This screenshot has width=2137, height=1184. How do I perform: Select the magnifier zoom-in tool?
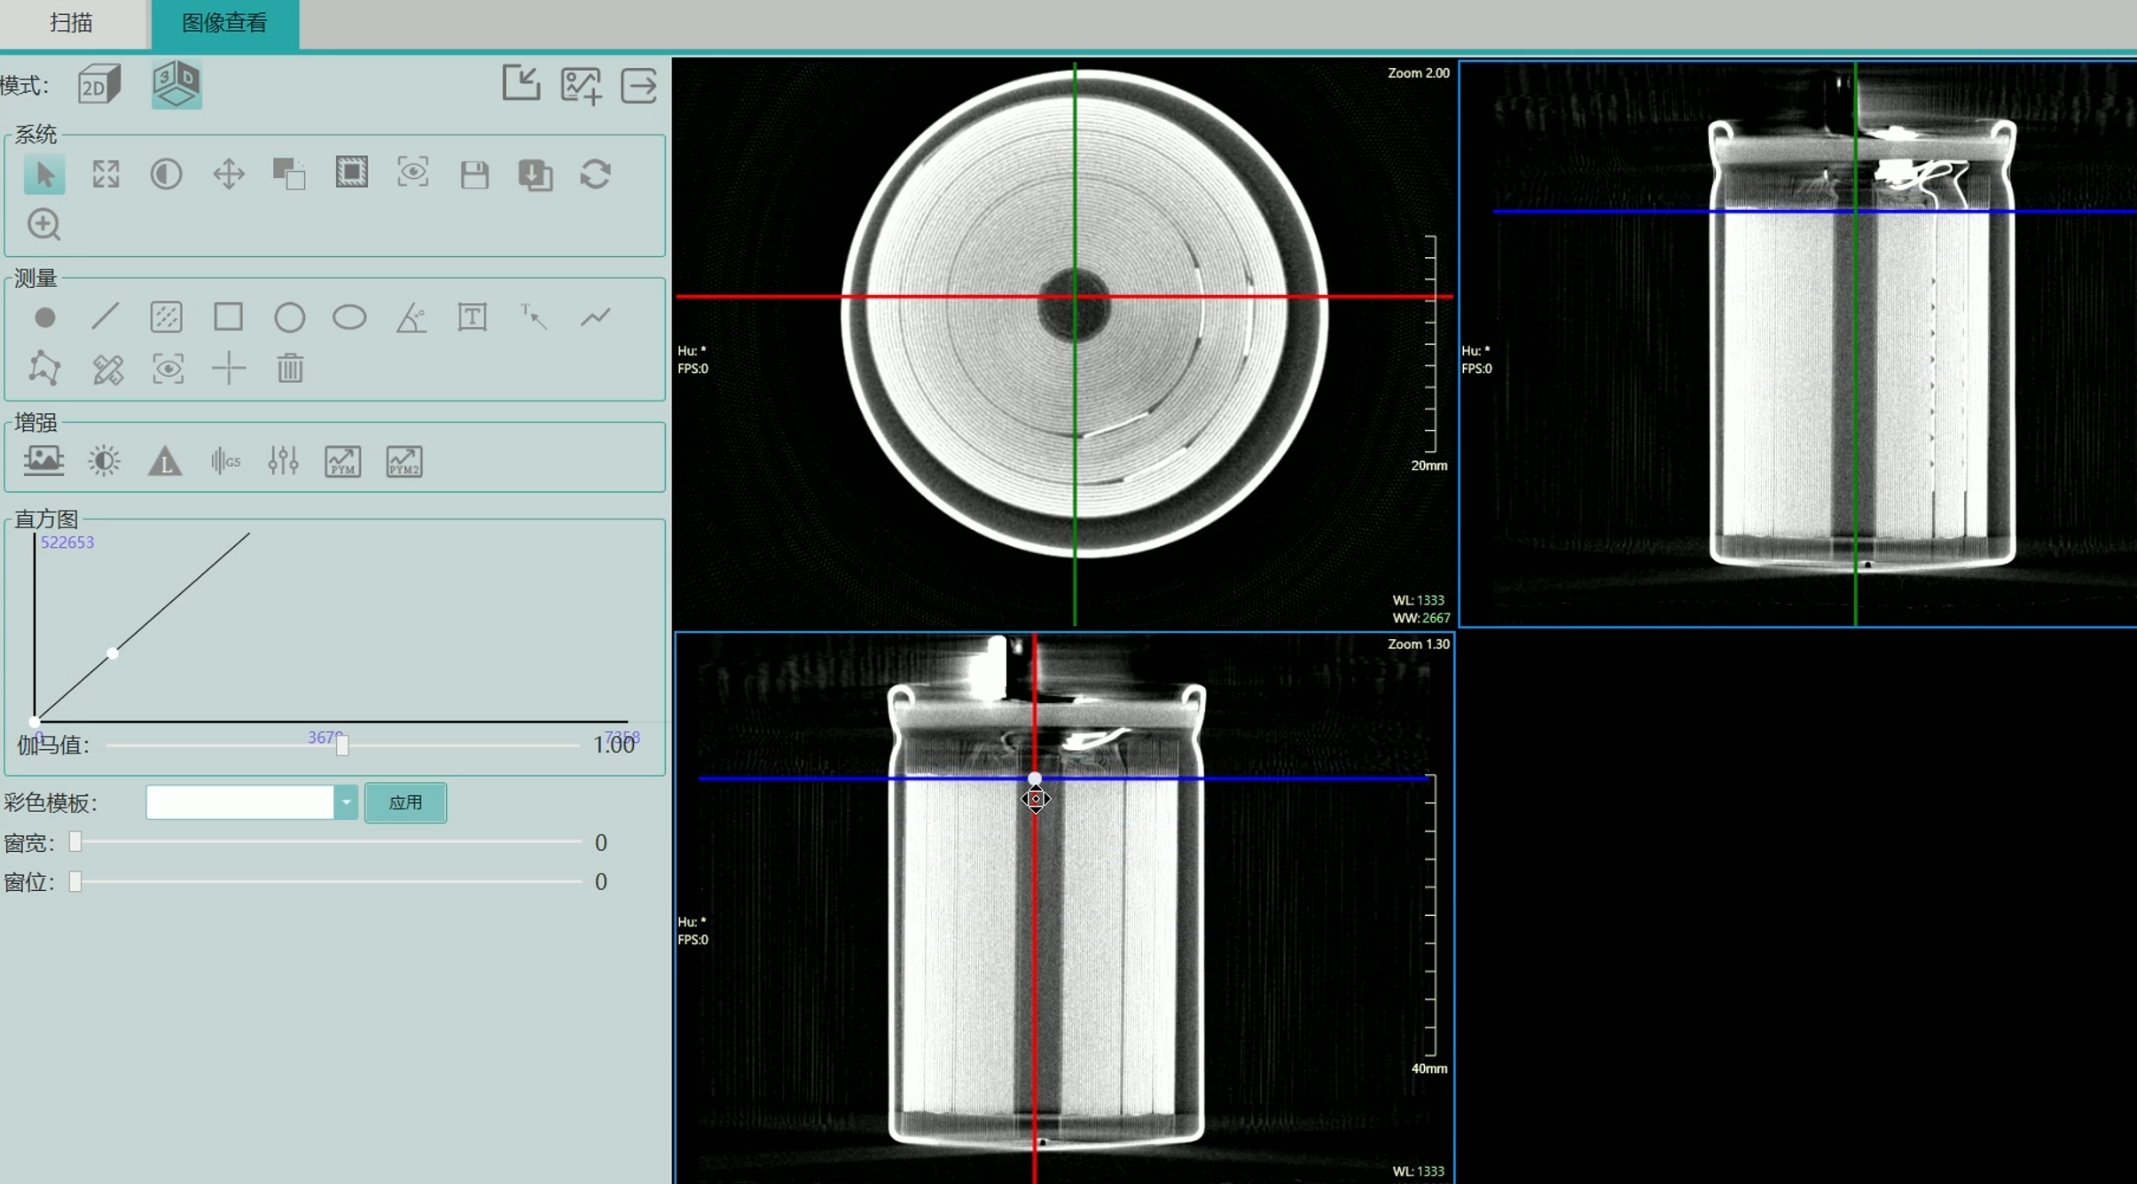pyautogui.click(x=44, y=224)
